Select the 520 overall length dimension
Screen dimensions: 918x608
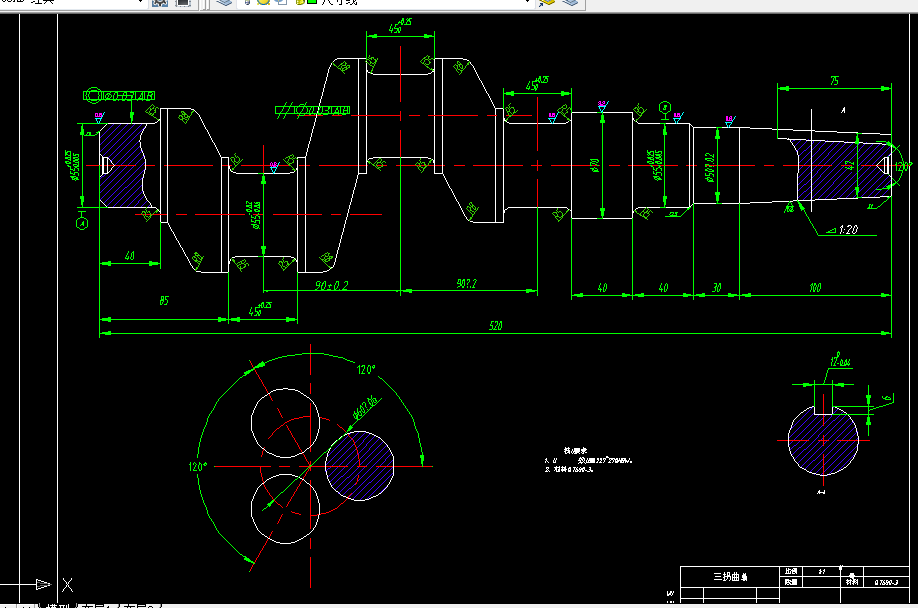click(495, 325)
